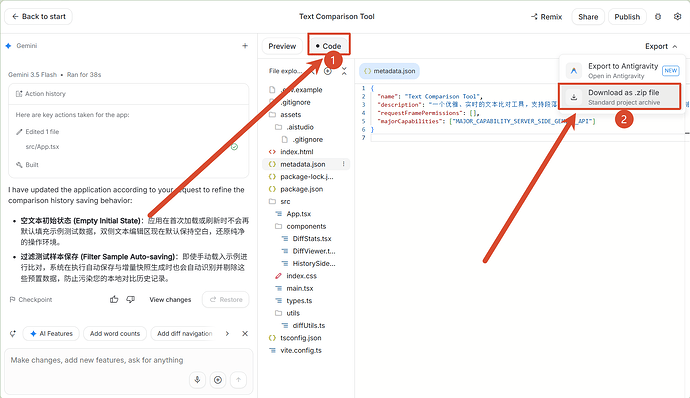Select metadata.json in the file tree
Screen dimensions: 690x398
[x=302, y=164]
